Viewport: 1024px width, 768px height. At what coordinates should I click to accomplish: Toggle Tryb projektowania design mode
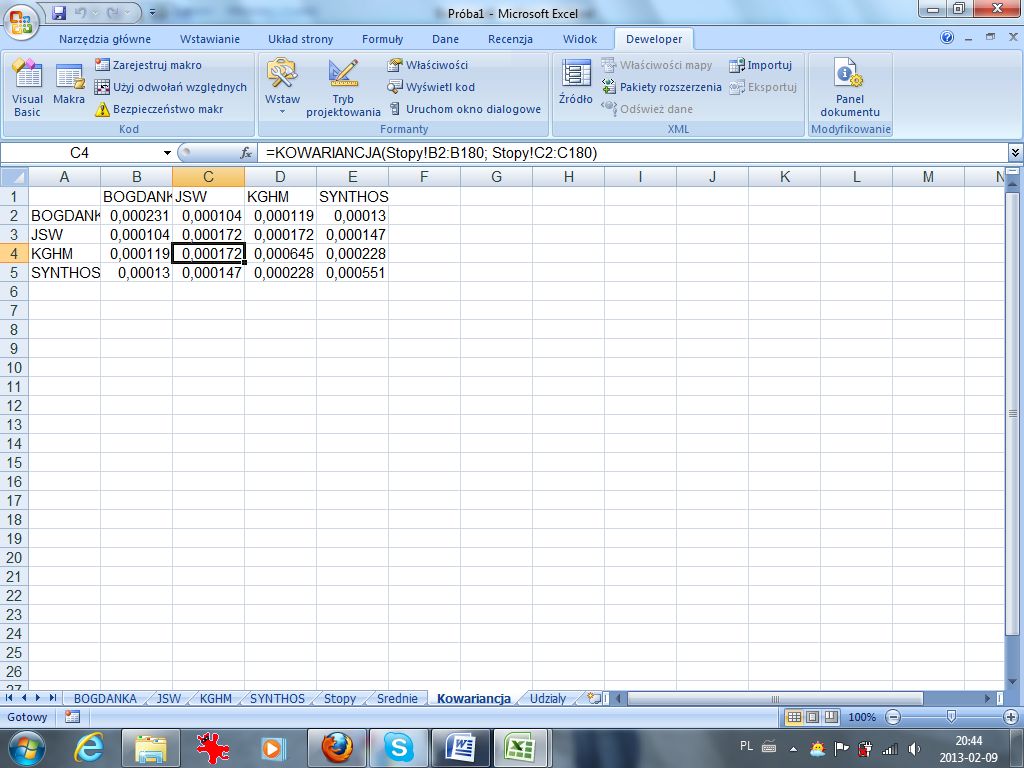(x=343, y=88)
